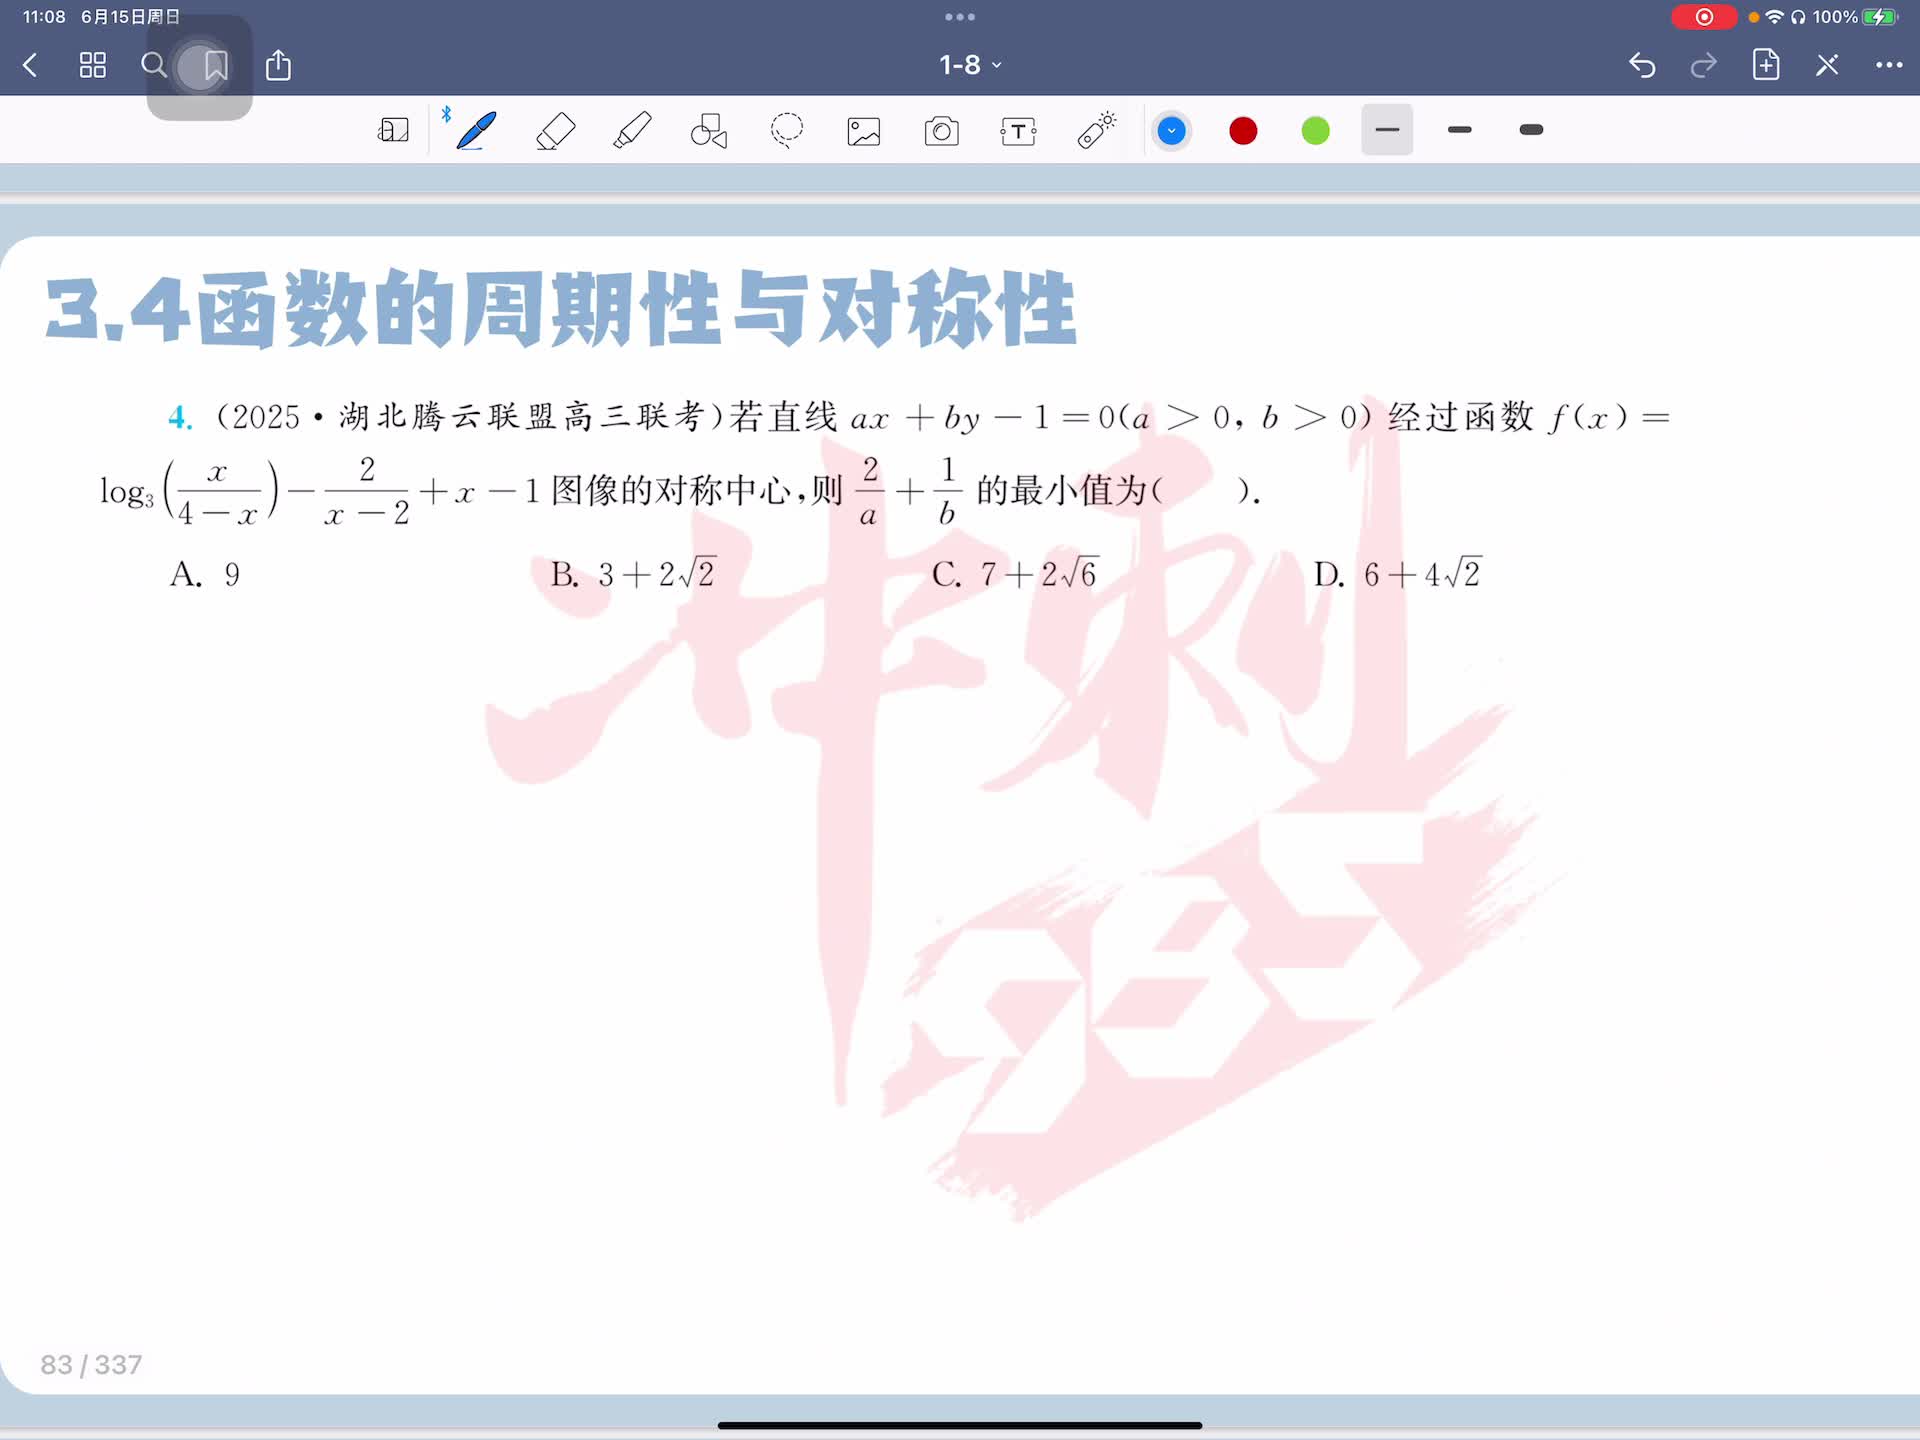1920x1440 pixels.
Task: Expand the 1-8 document title dropdown
Action: coord(969,65)
